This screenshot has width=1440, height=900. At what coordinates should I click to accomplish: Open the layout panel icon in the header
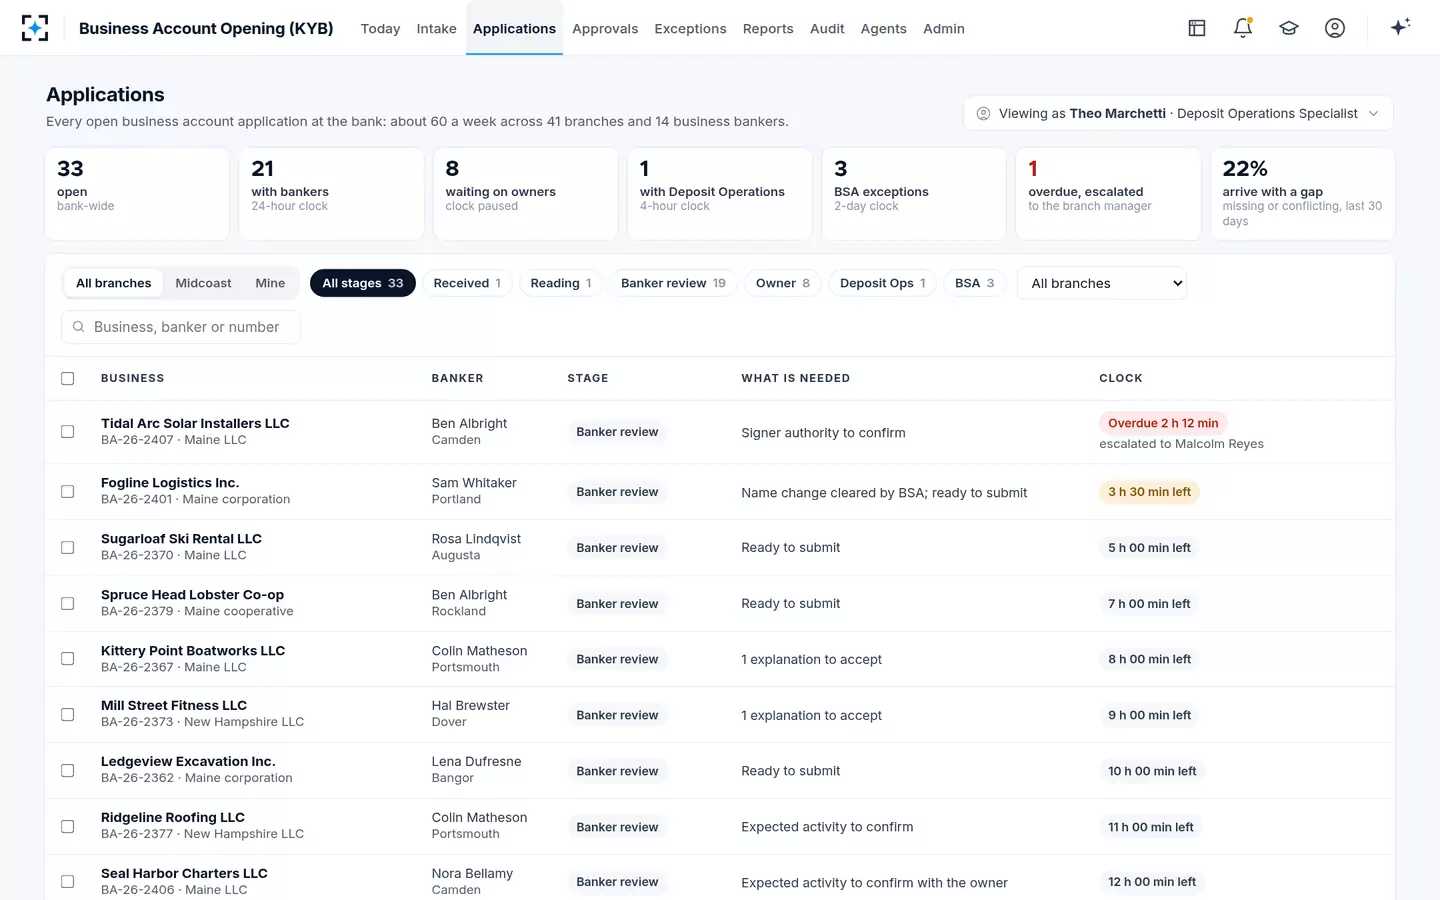click(1197, 28)
